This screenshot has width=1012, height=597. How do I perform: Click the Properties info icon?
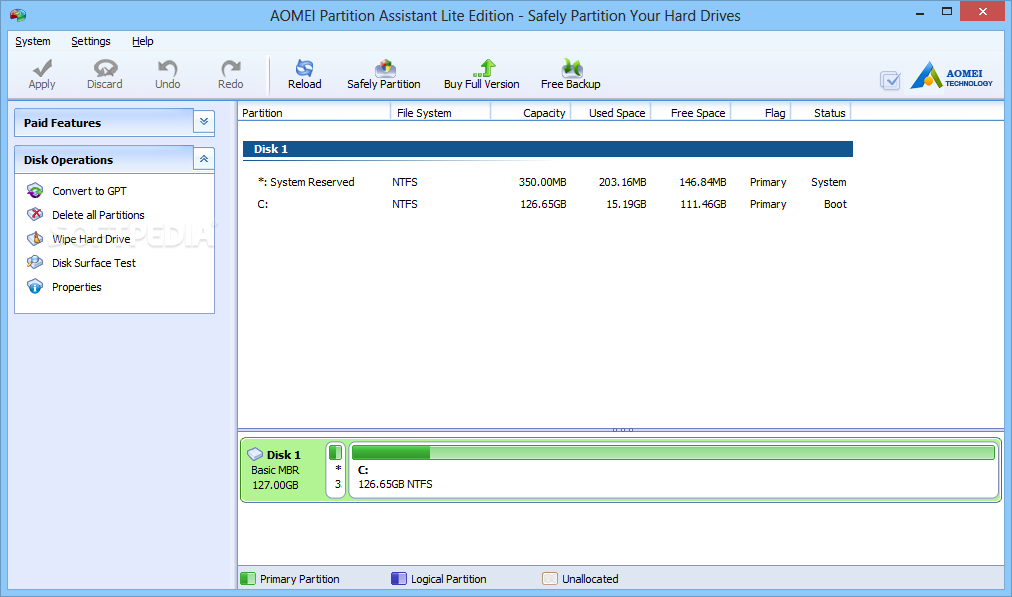pyautogui.click(x=35, y=286)
